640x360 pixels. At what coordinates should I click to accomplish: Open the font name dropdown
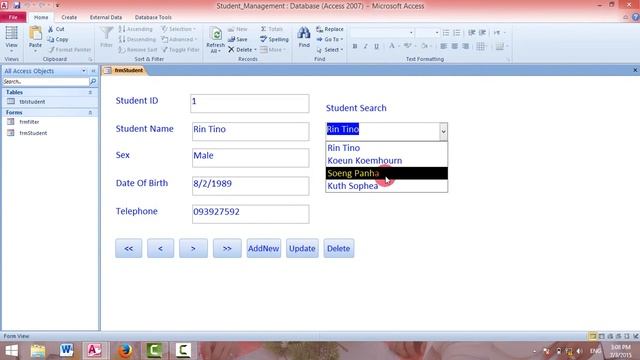[411, 33]
